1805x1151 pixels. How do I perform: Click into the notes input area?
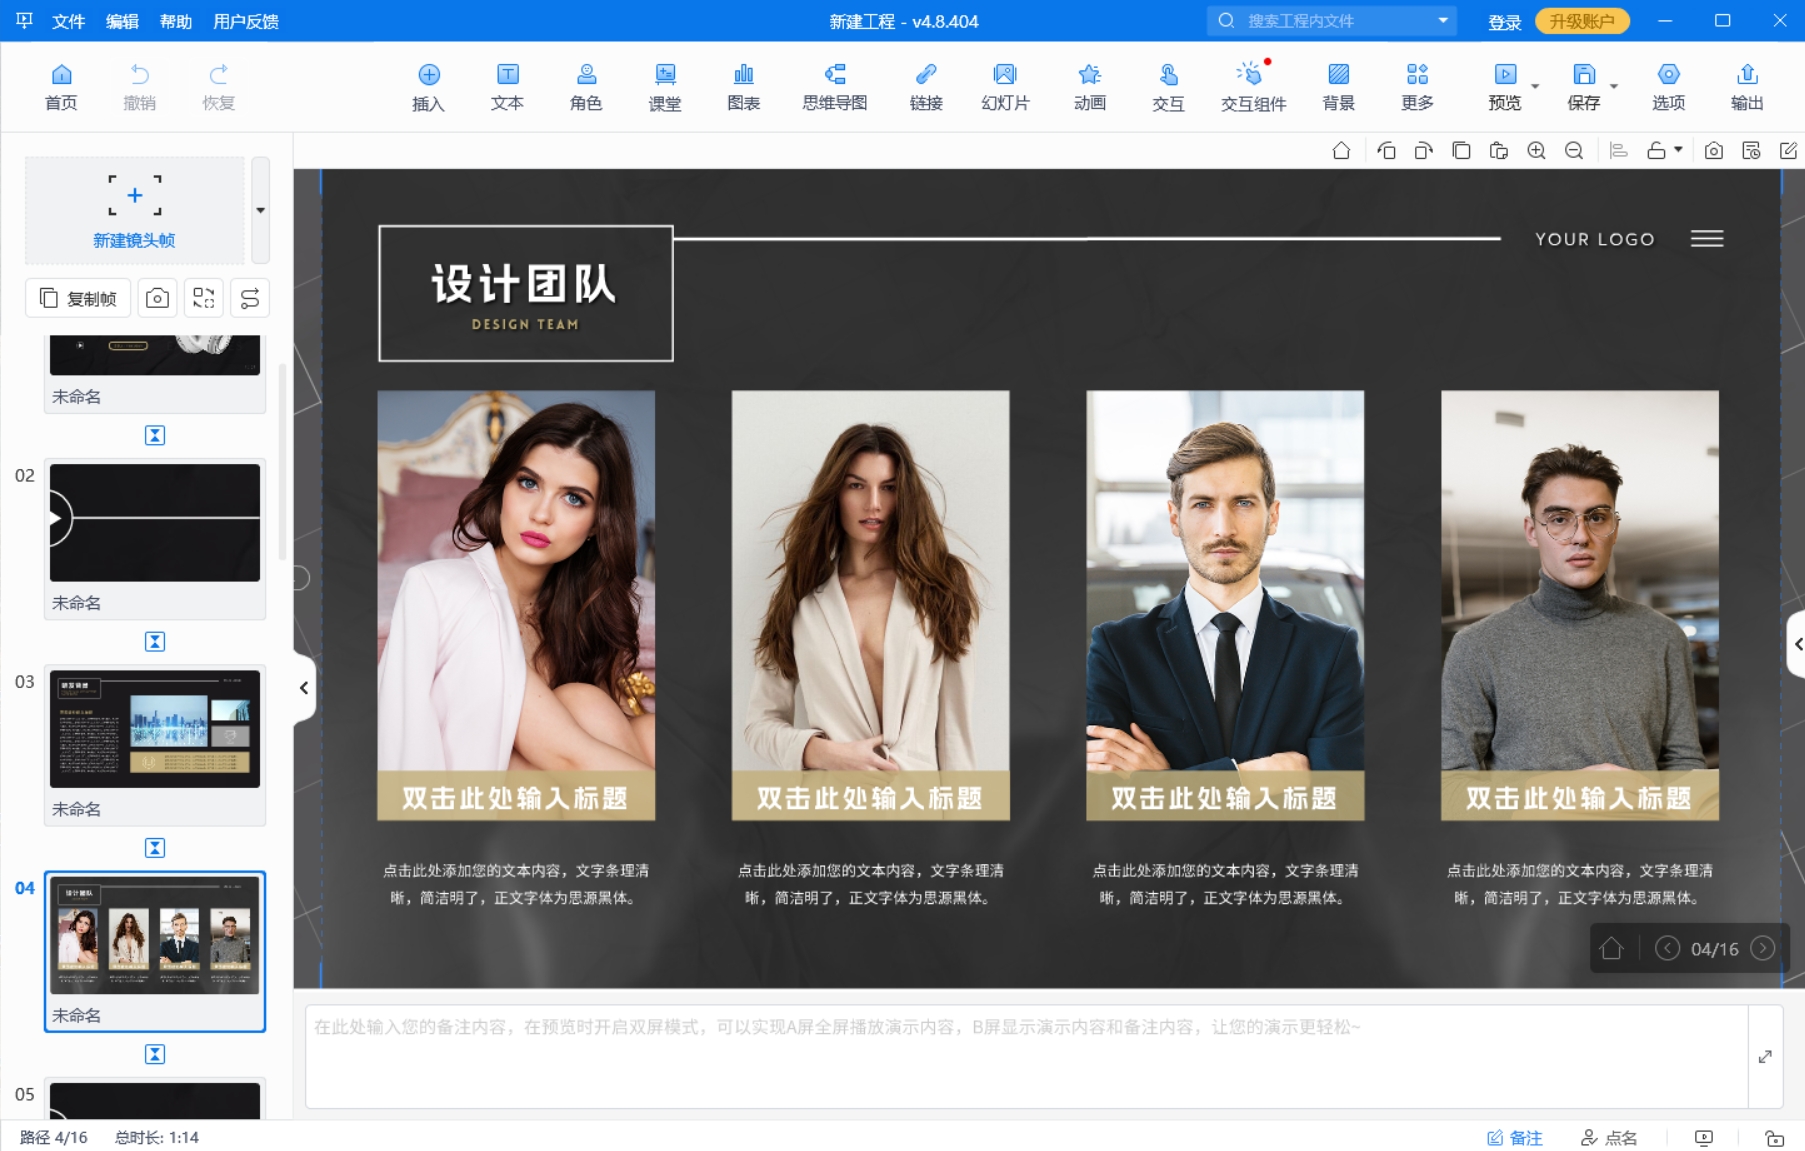click(1026, 1057)
